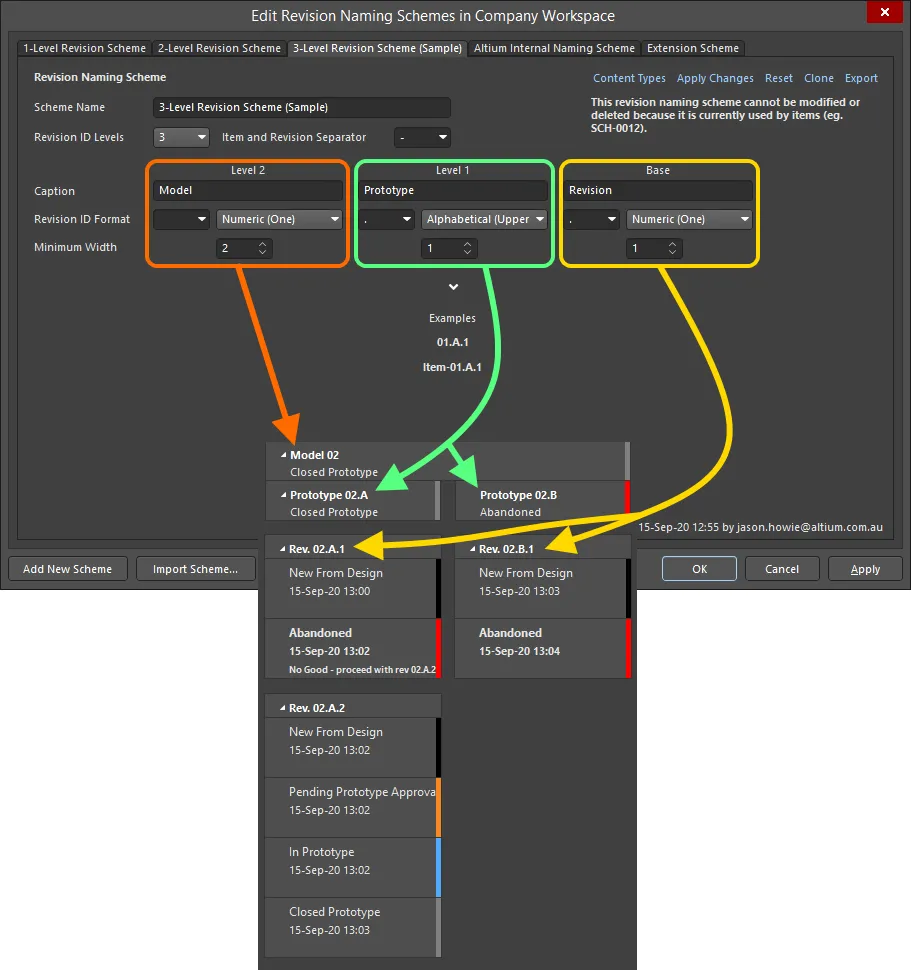The image size is (911, 970).
Task: Click the Export link
Action: tap(860, 78)
